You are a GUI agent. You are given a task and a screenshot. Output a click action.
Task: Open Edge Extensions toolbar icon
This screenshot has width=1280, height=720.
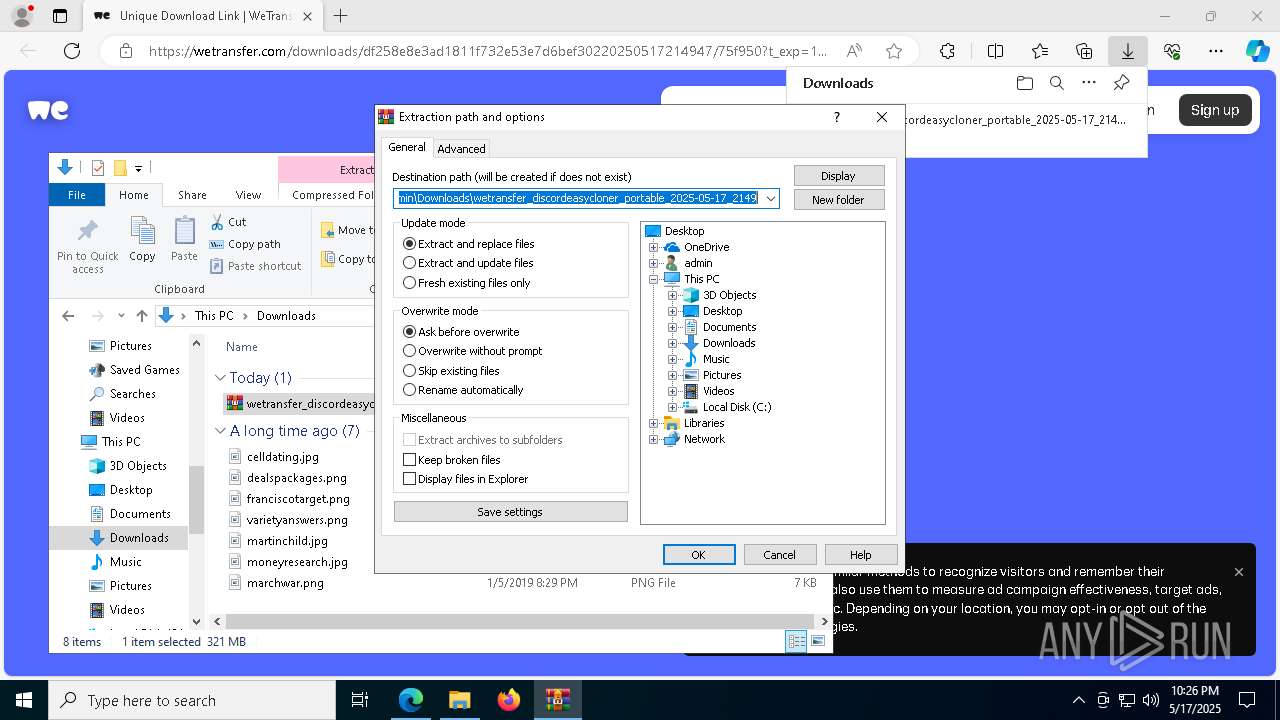point(947,51)
